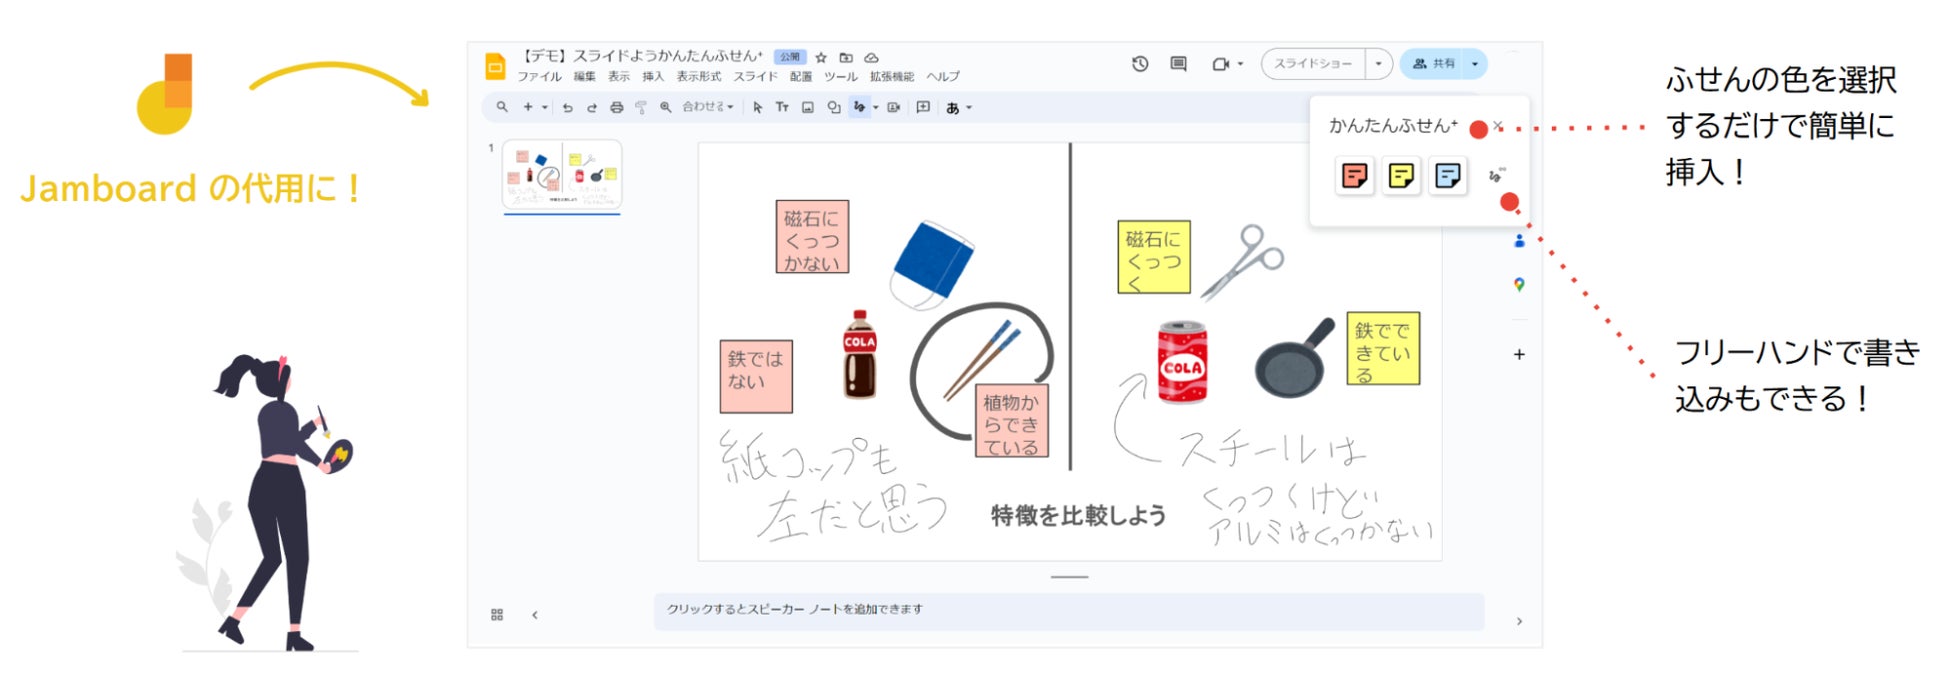Open the shape insert tool
Screen dimensions: 1950x676
tap(833, 107)
